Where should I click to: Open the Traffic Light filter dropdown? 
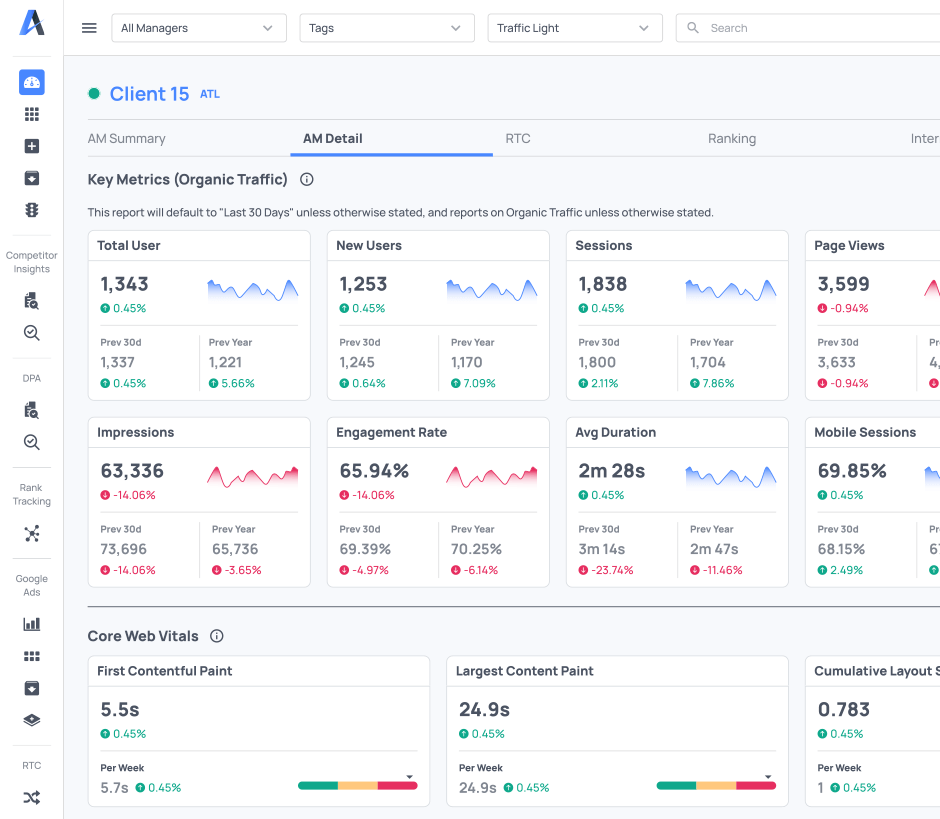click(574, 28)
